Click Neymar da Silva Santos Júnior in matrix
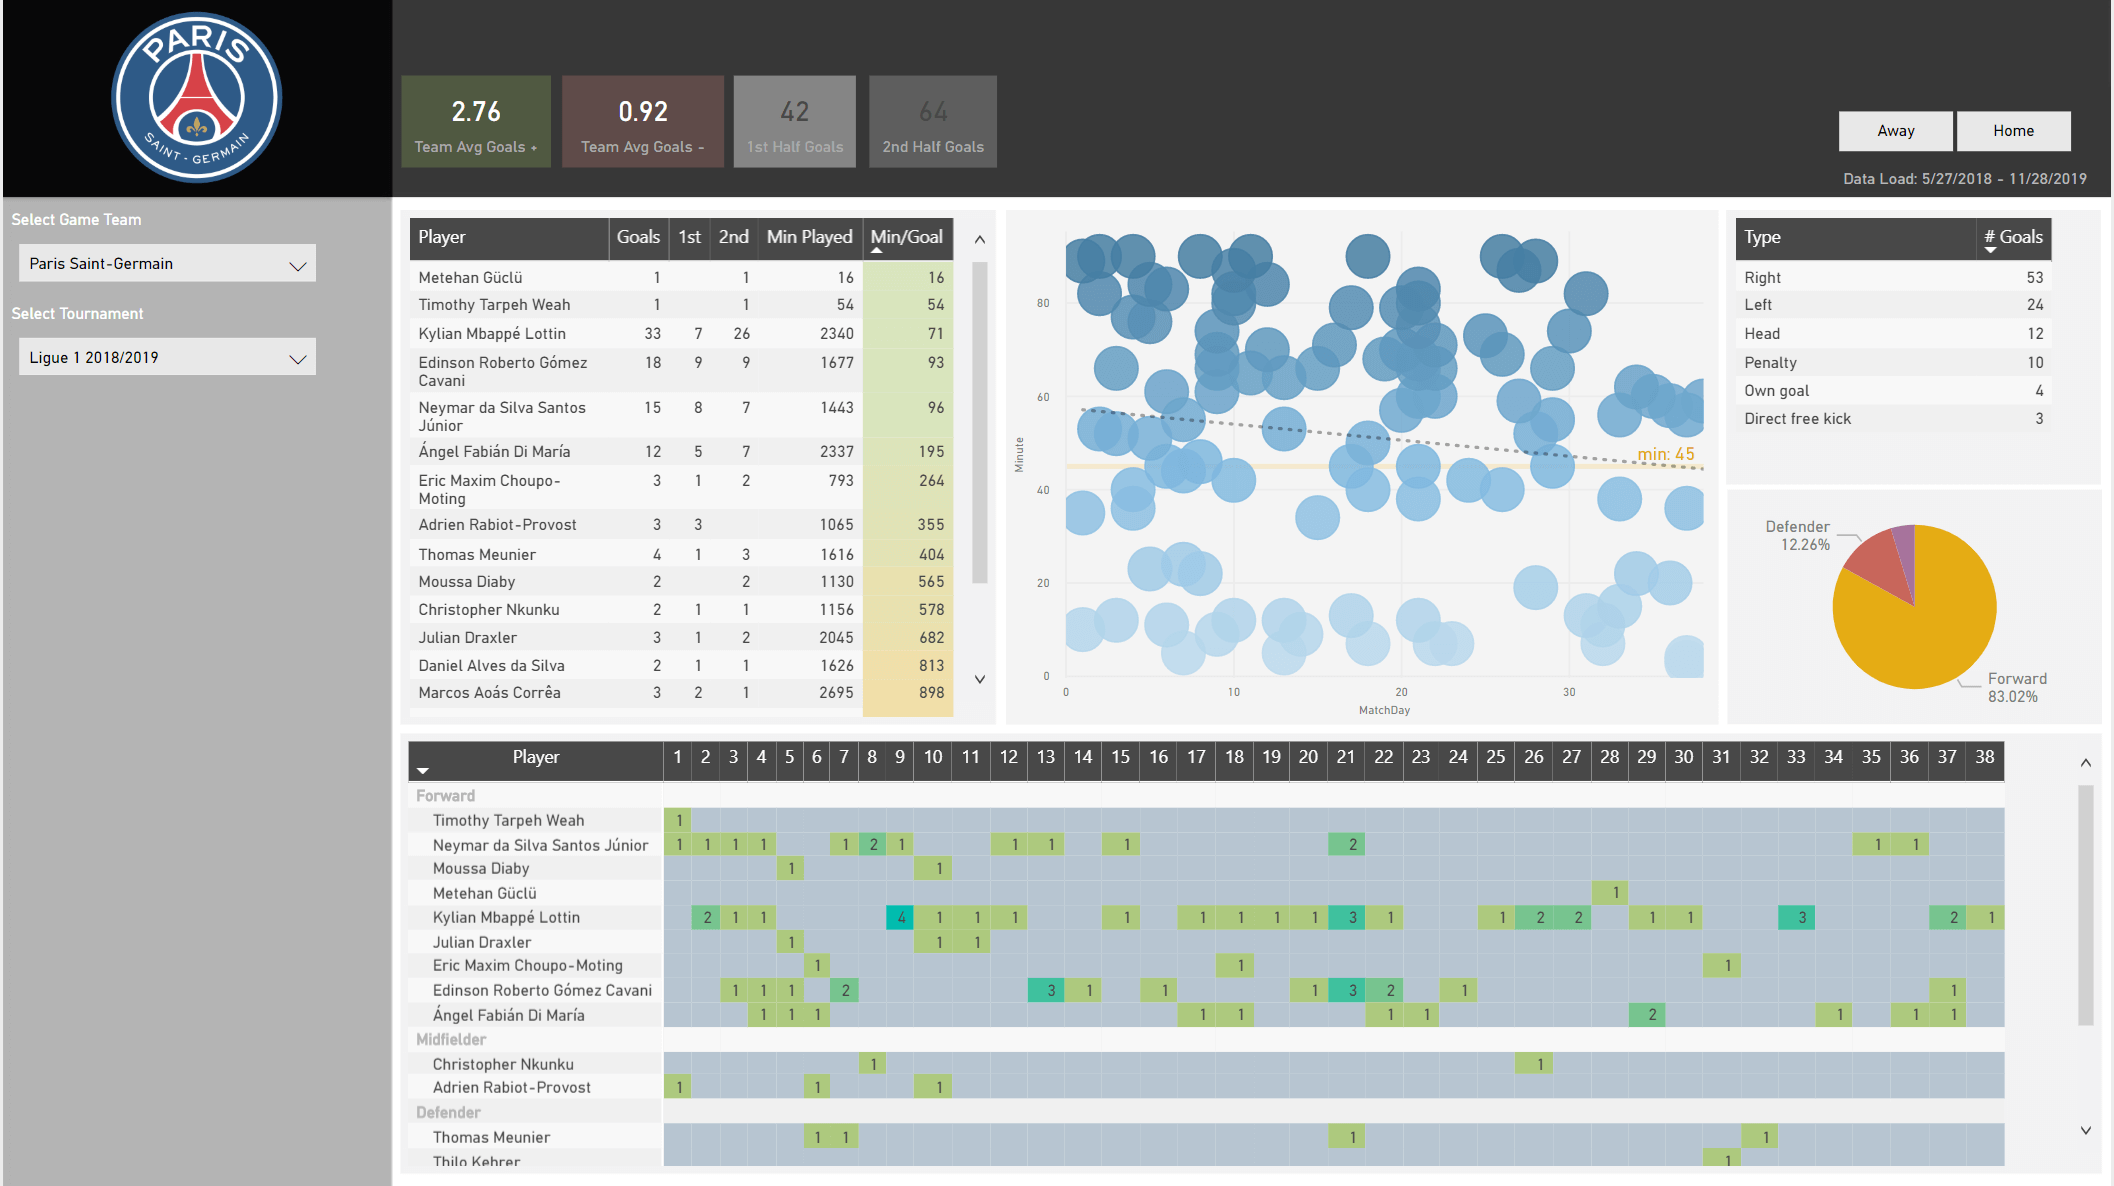2114x1186 pixels. click(540, 845)
